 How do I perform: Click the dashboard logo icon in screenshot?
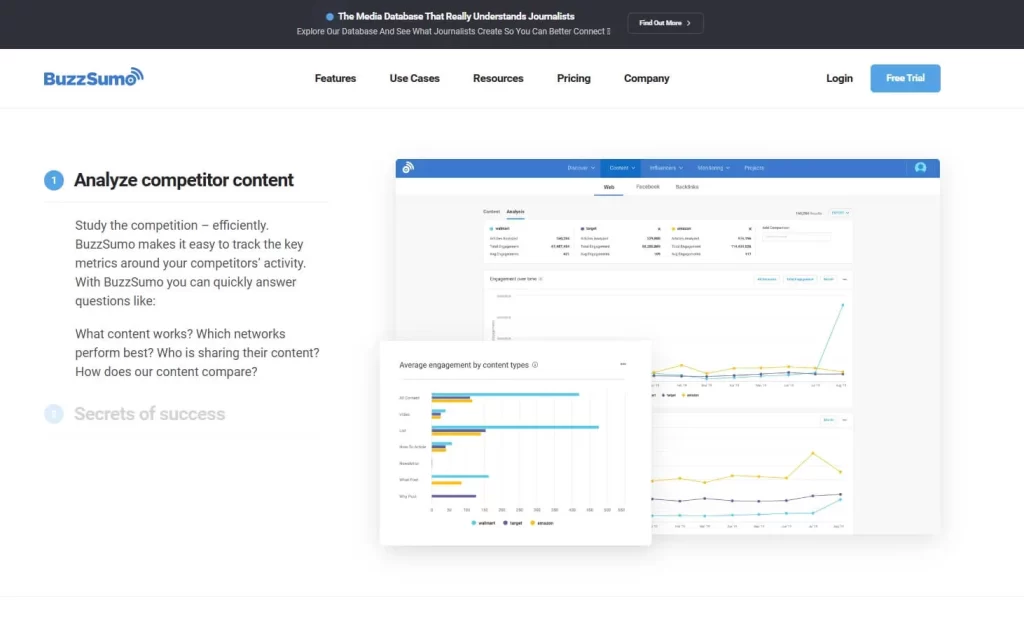[408, 168]
